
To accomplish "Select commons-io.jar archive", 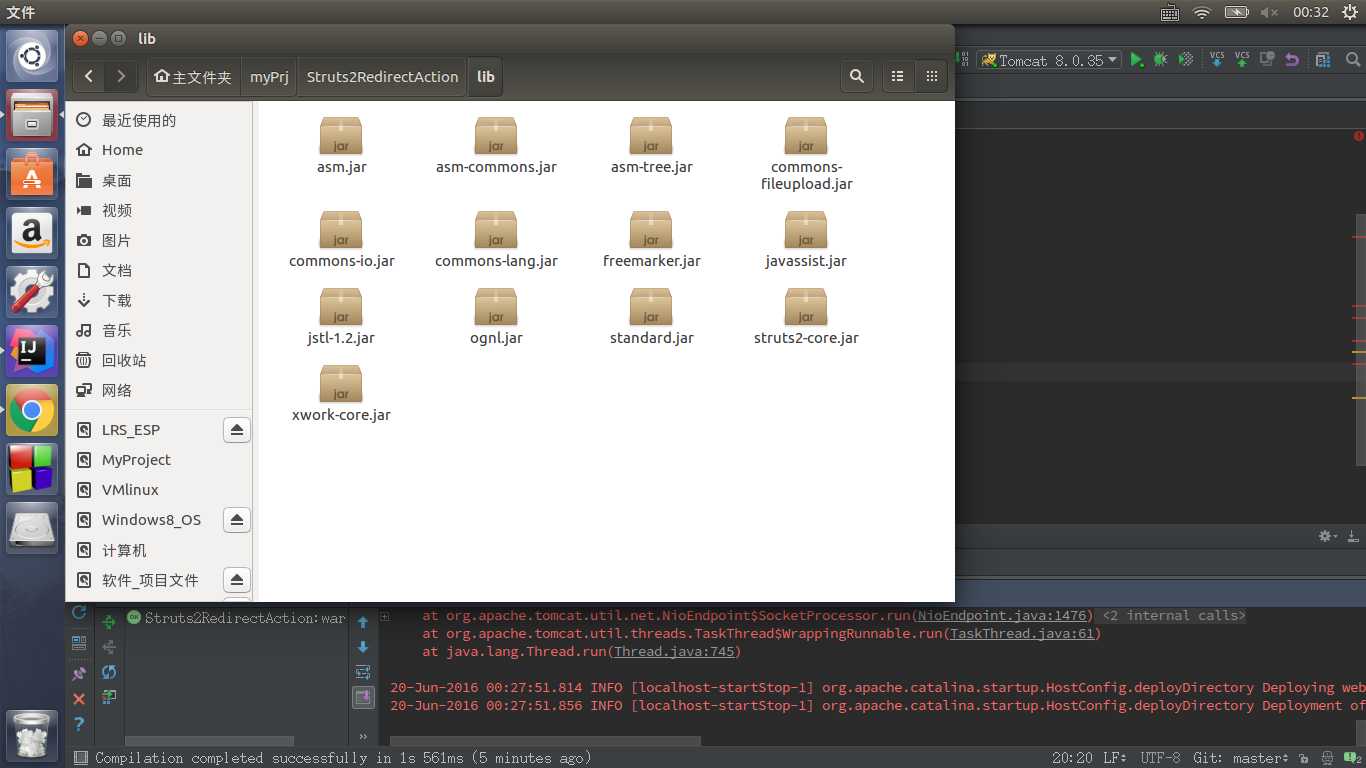I will coord(341,240).
